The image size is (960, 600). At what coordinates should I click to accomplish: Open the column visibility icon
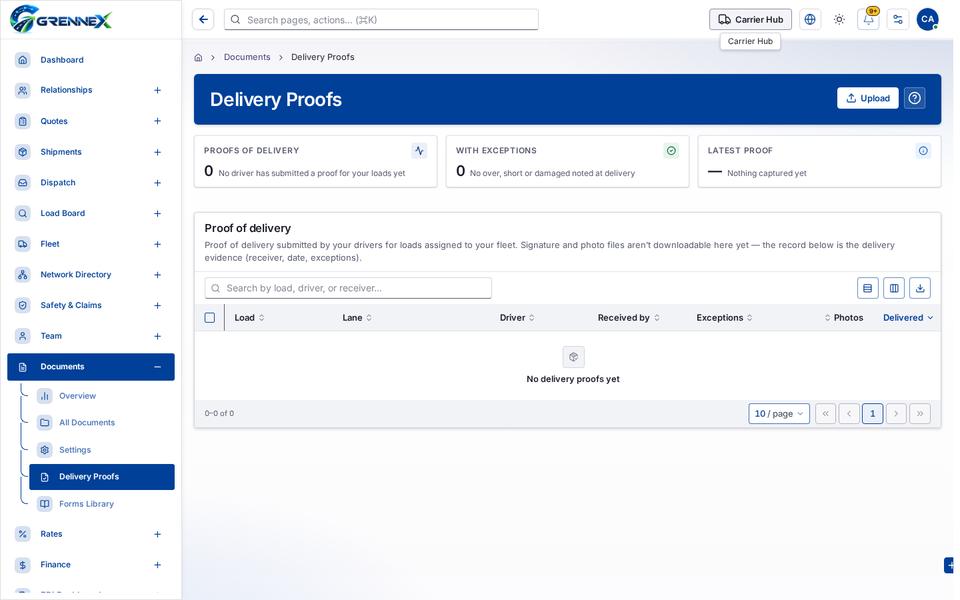tap(894, 288)
